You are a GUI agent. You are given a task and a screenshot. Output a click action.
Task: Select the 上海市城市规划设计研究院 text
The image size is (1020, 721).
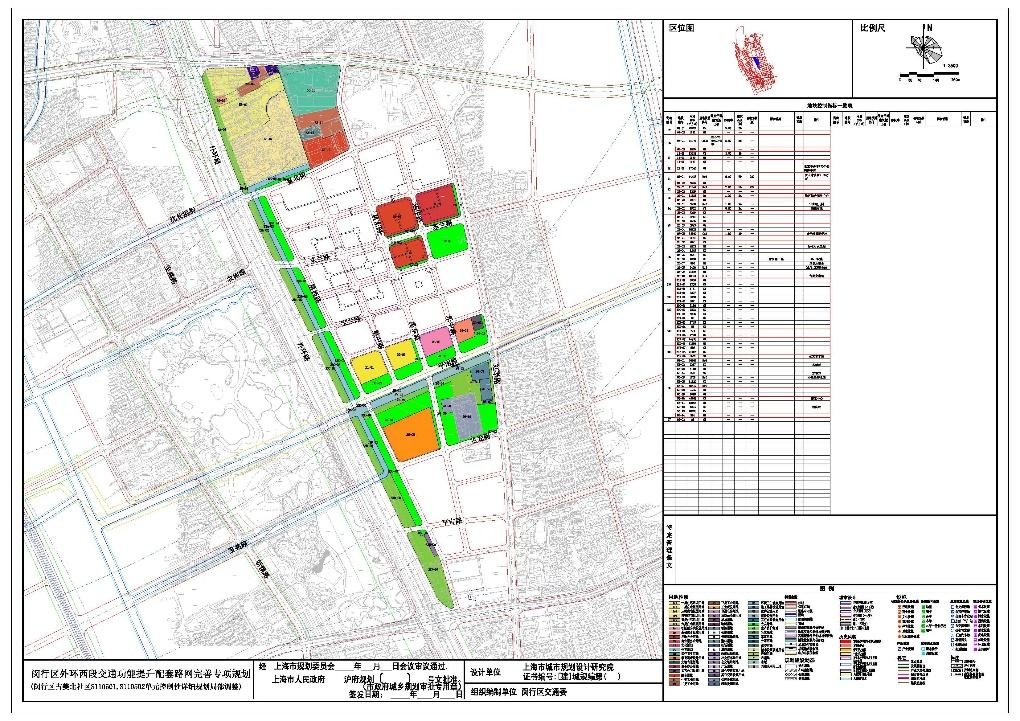568,668
